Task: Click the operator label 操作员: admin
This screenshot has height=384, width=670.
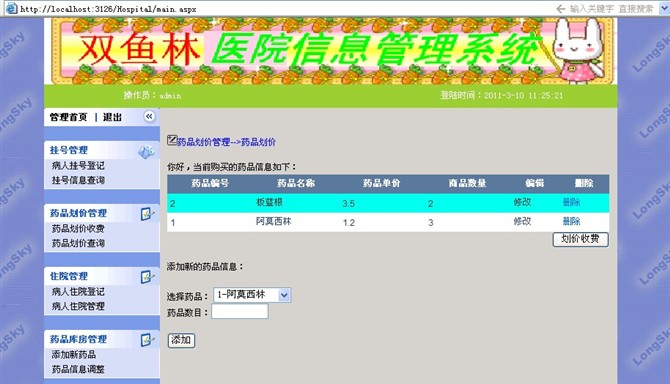Action: pos(153,95)
